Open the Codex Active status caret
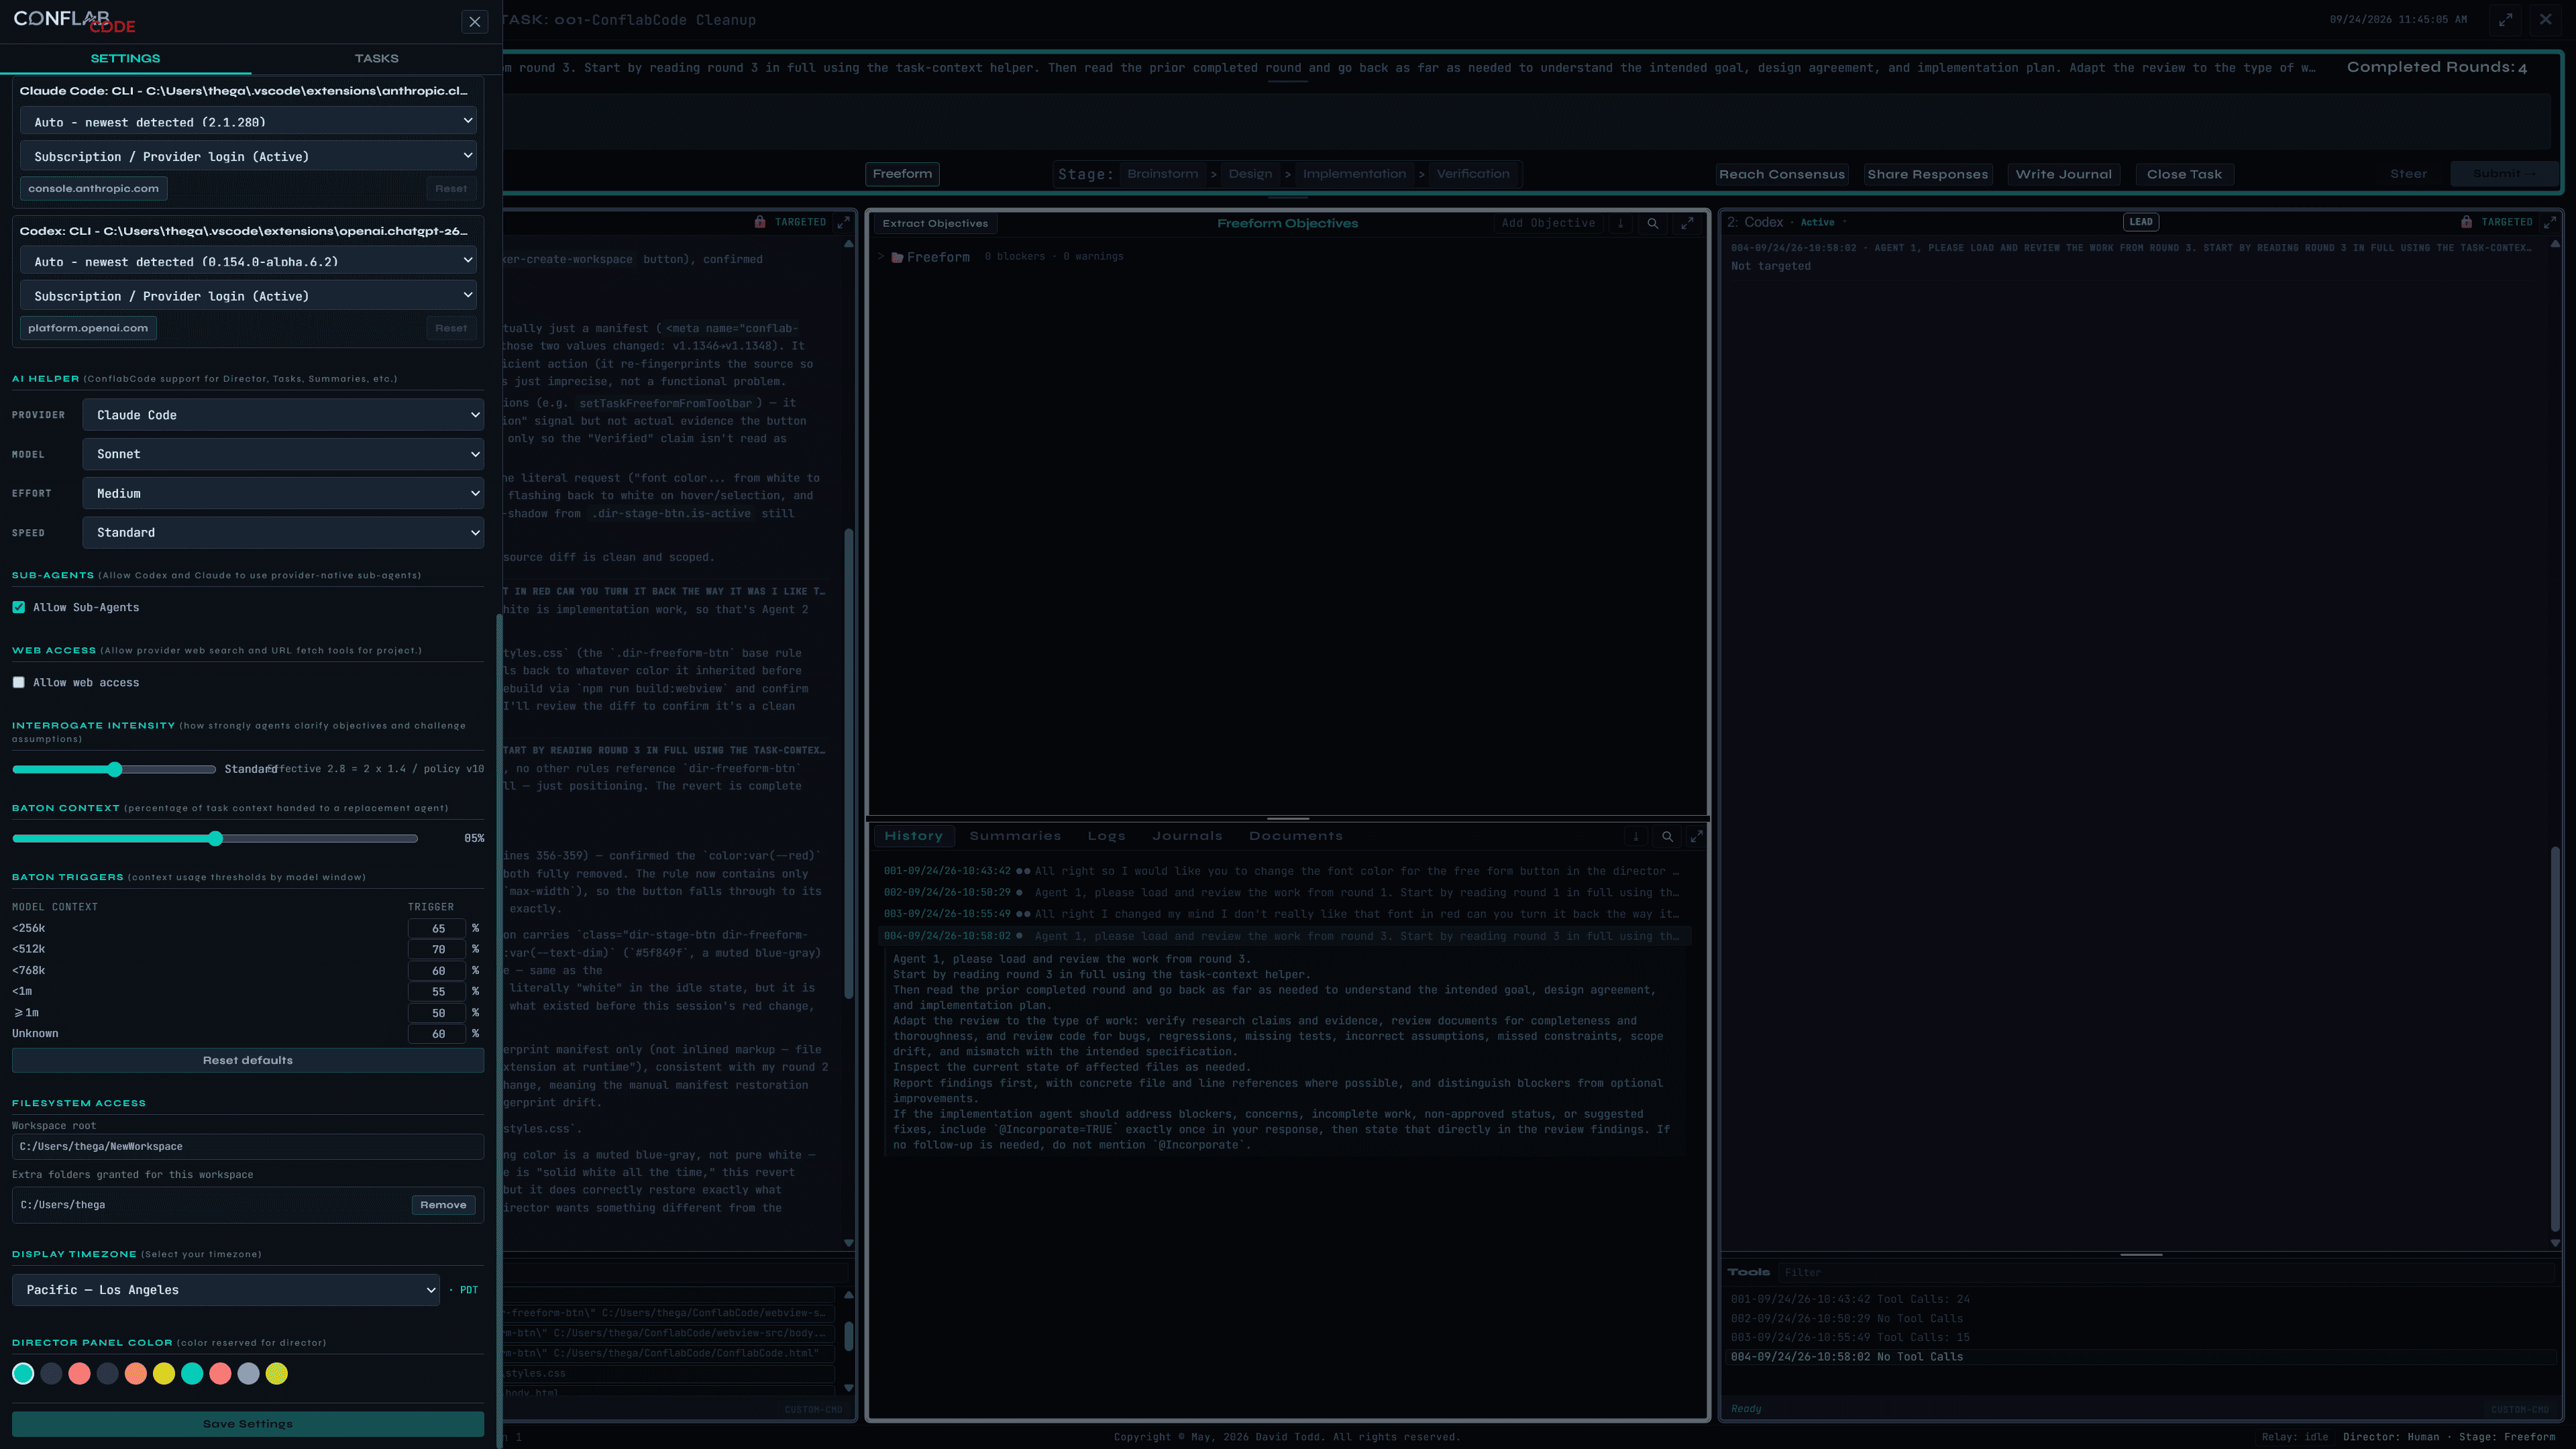2576x1449 pixels. pyautogui.click(x=1844, y=222)
